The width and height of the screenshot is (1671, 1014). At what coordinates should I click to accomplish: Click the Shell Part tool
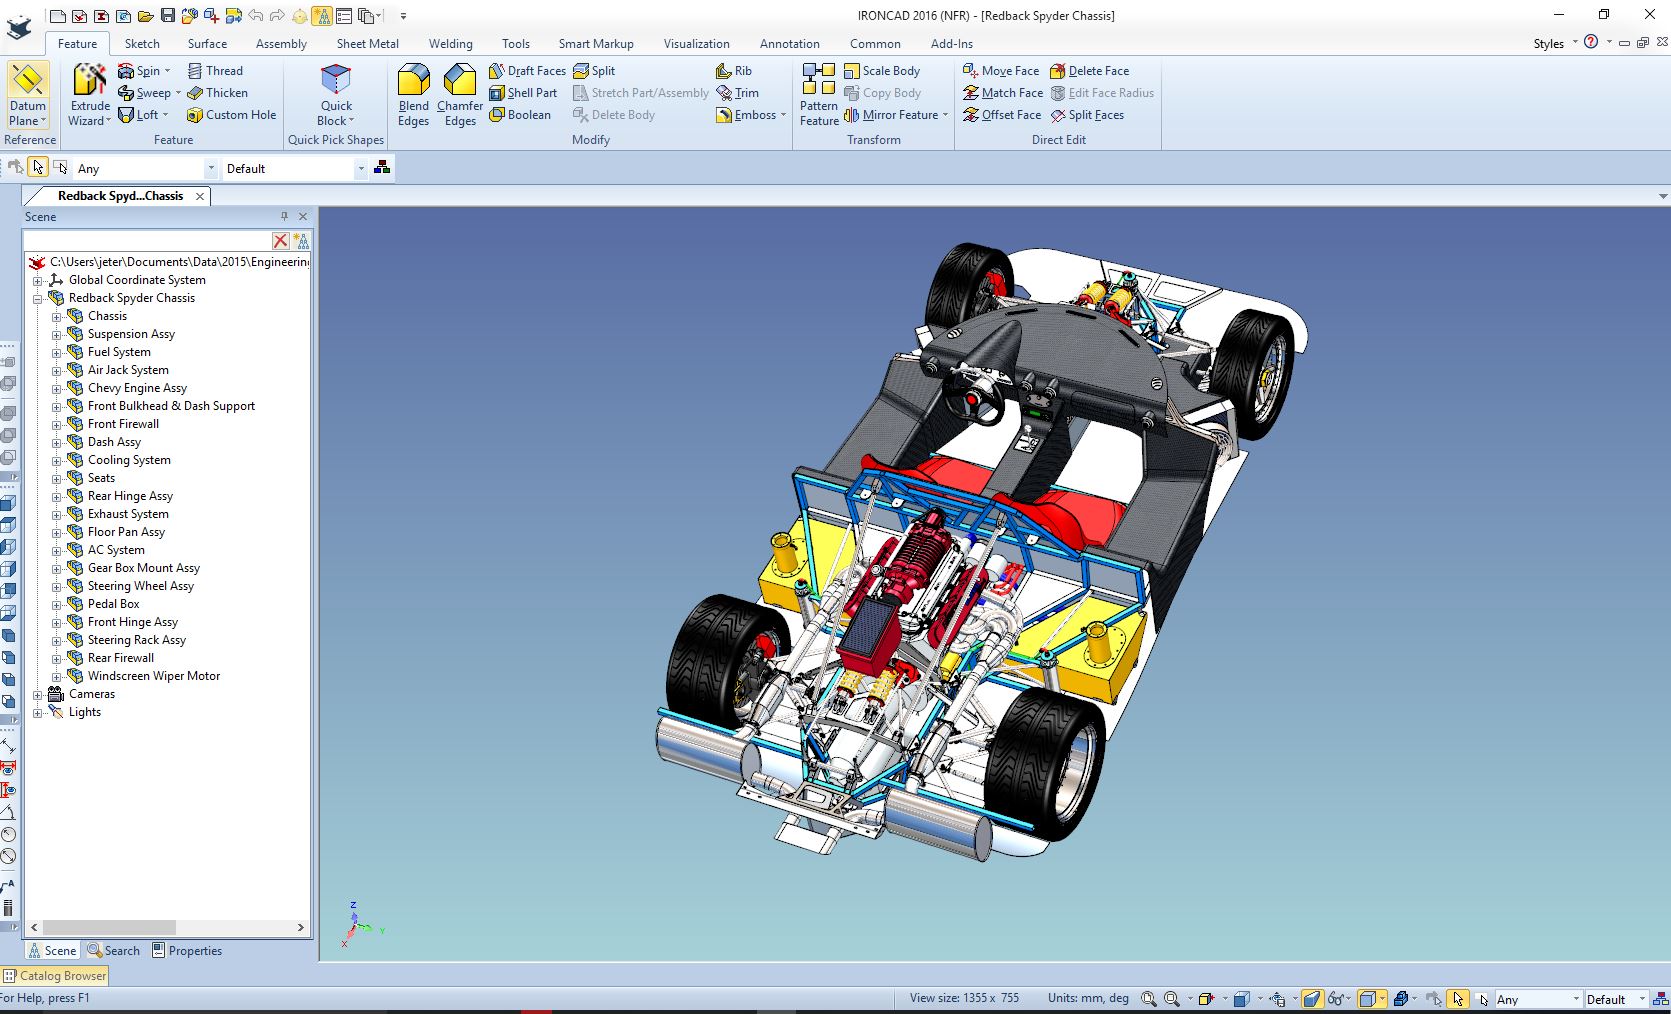[x=522, y=93]
